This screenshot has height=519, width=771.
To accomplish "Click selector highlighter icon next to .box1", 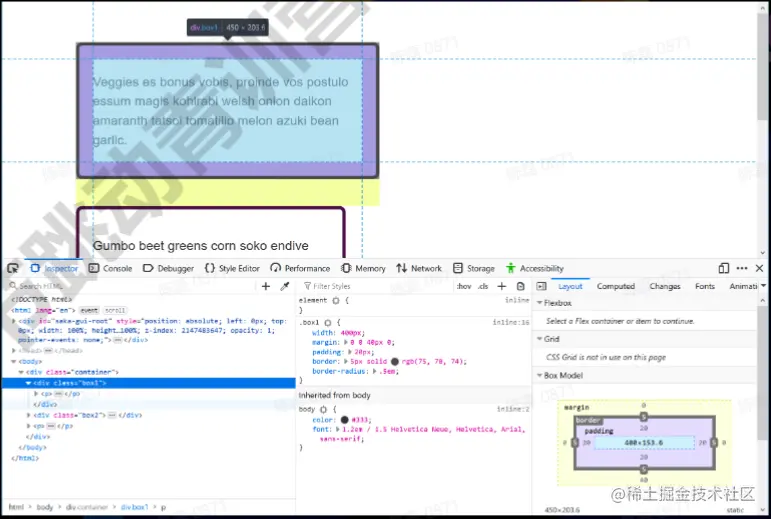I will 327,322.
